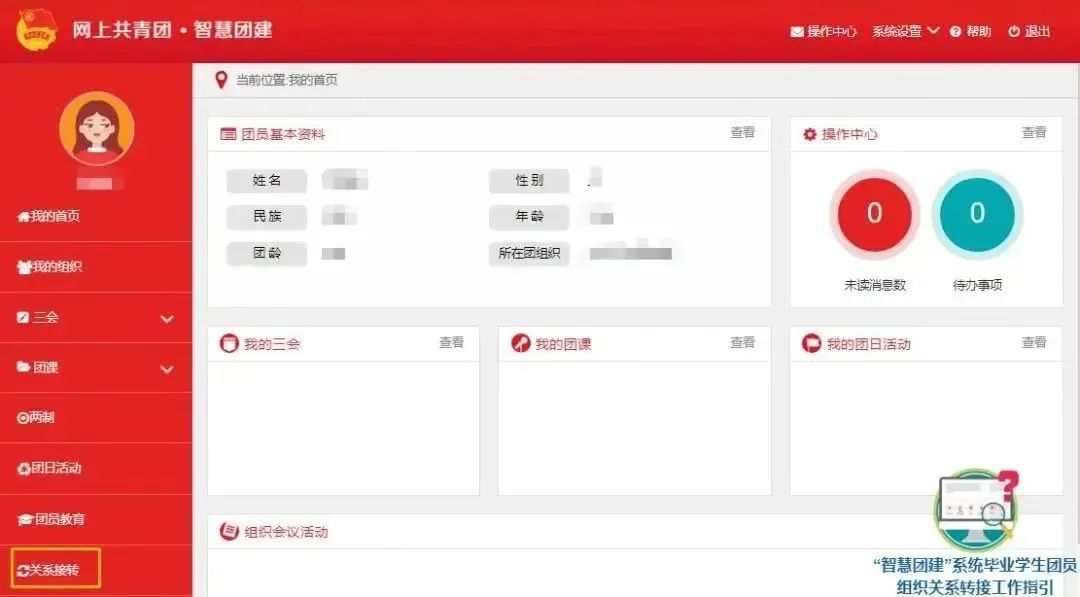
Task: Click the 我的团日活动 flag icon
Action: 812,344
